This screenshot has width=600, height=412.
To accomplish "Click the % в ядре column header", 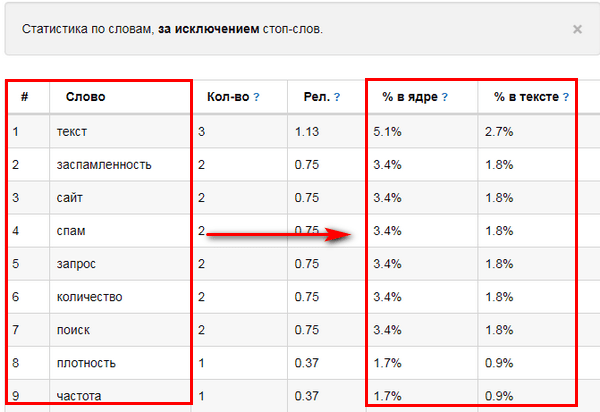I will [410, 97].
